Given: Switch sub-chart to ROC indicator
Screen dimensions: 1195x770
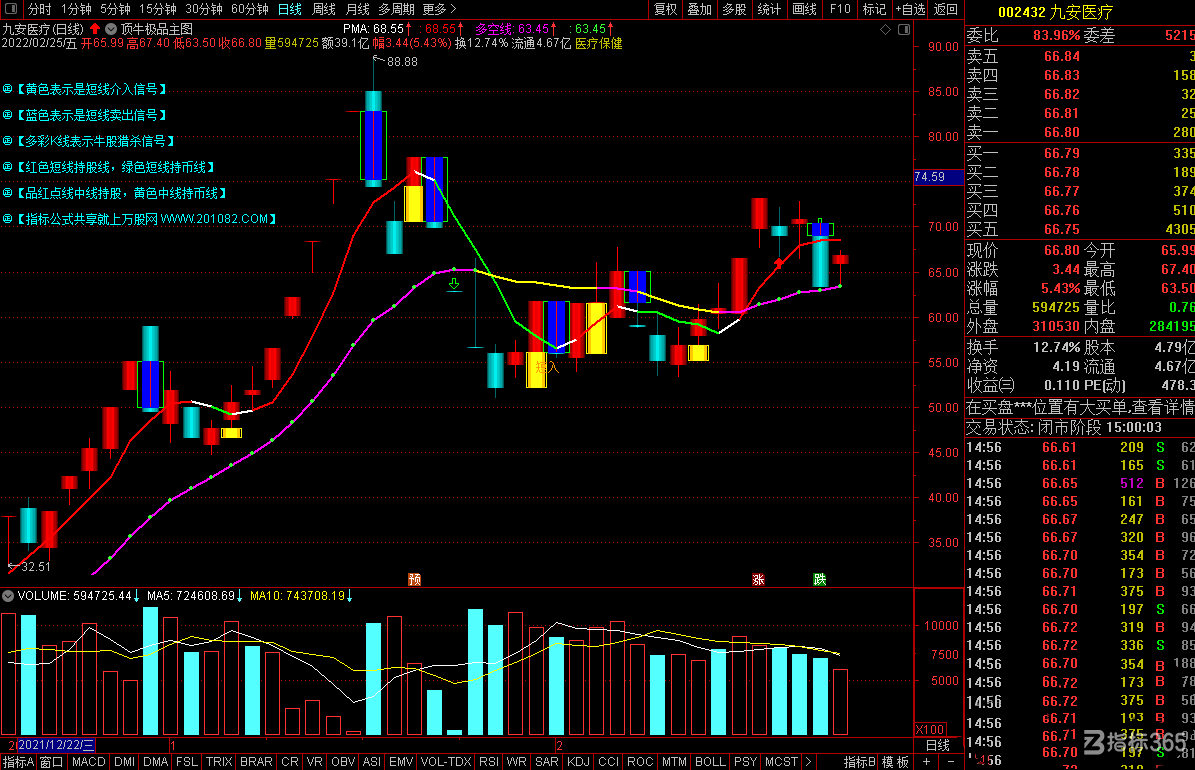Looking at the screenshot, I should point(640,762).
